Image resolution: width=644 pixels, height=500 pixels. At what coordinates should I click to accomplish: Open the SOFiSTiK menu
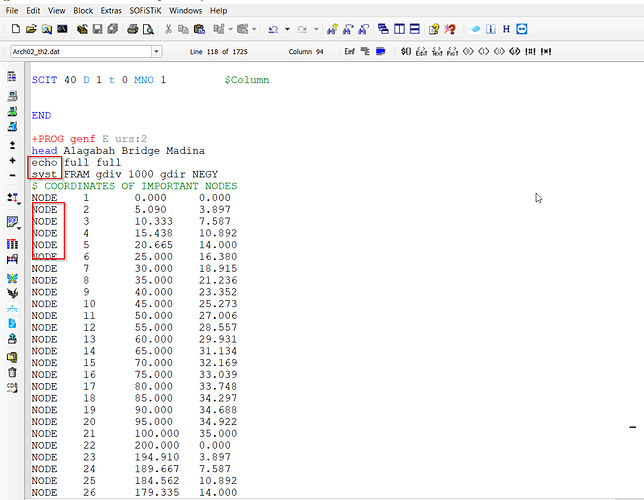(145, 11)
